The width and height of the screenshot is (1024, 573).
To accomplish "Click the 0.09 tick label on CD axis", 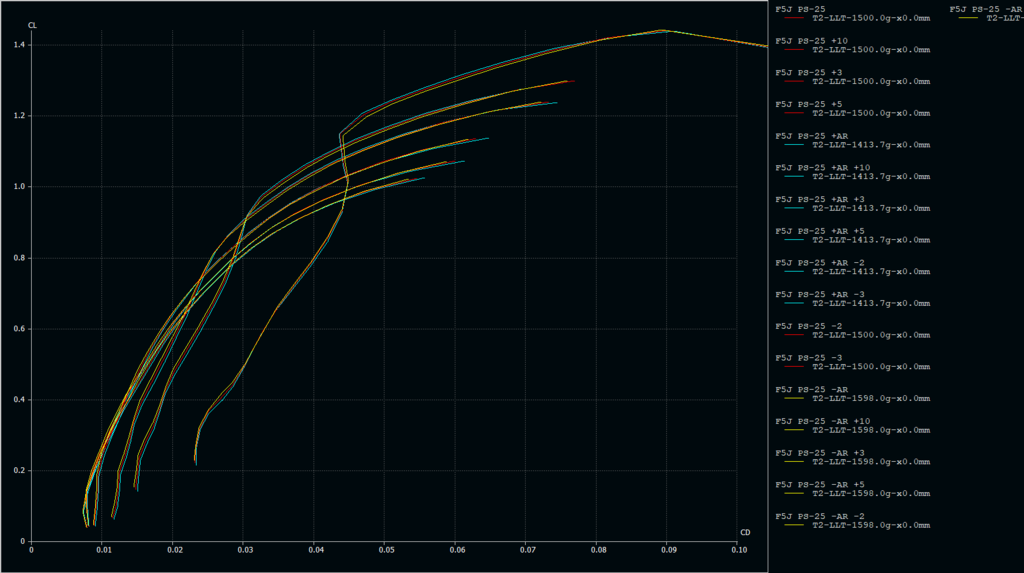I will click(x=668, y=549).
